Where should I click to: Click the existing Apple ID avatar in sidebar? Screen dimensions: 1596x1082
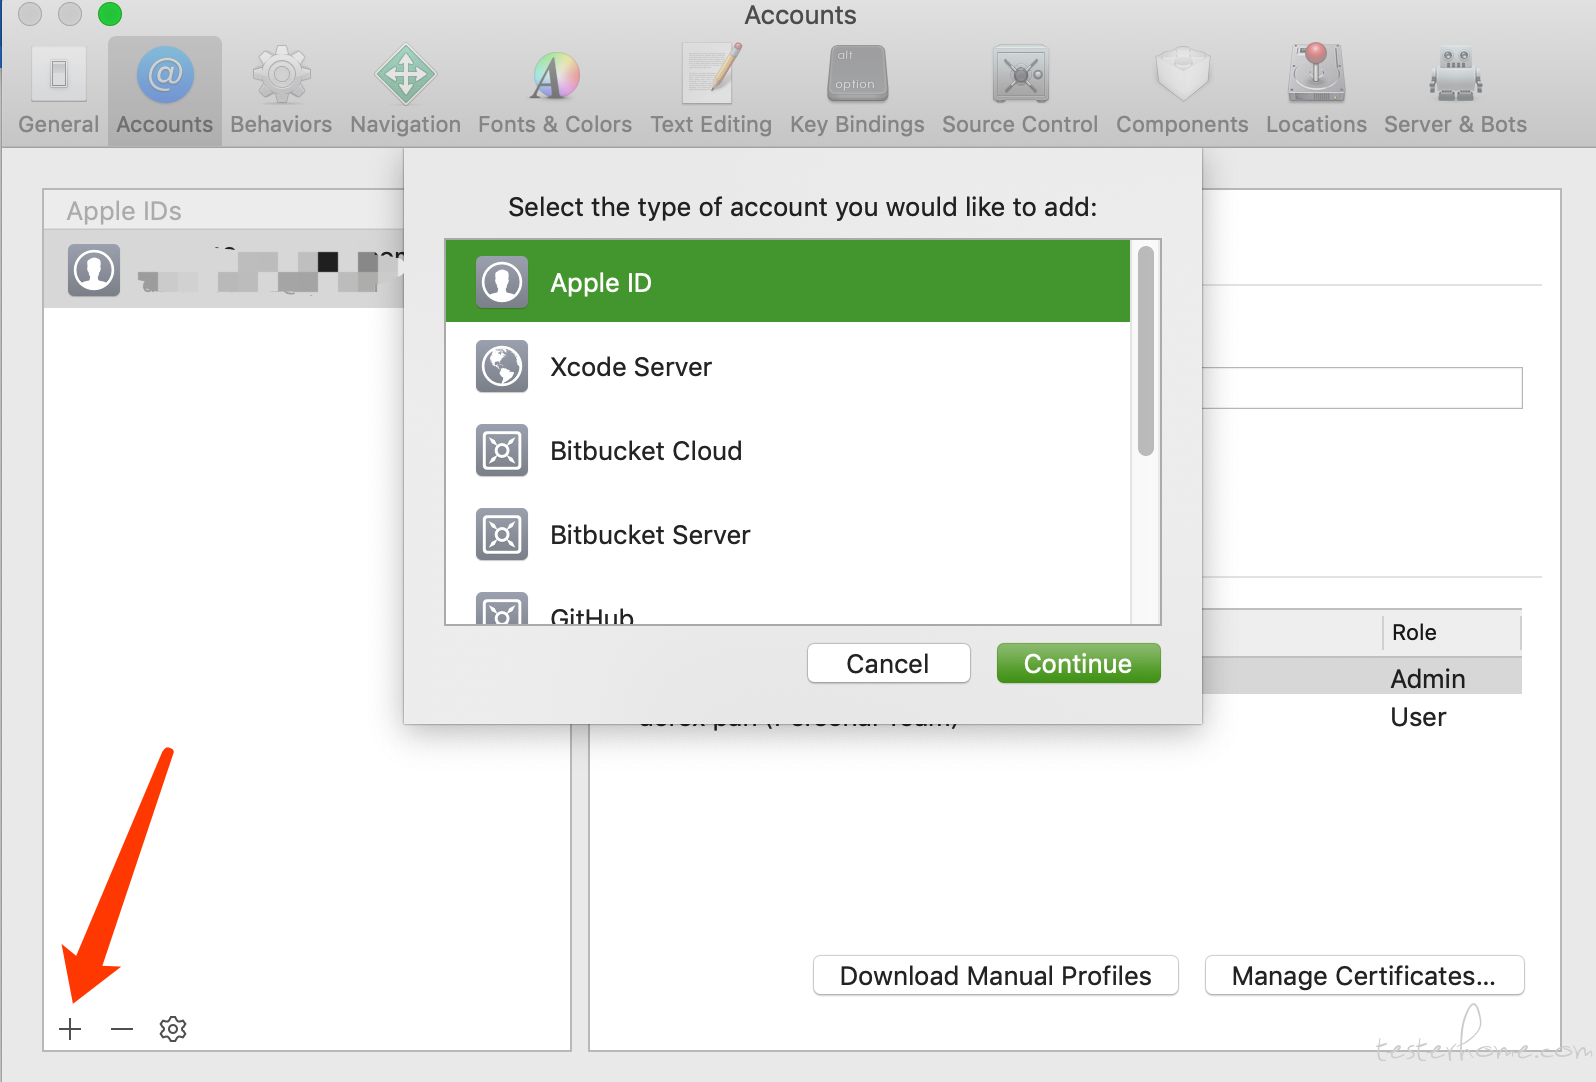(94, 270)
